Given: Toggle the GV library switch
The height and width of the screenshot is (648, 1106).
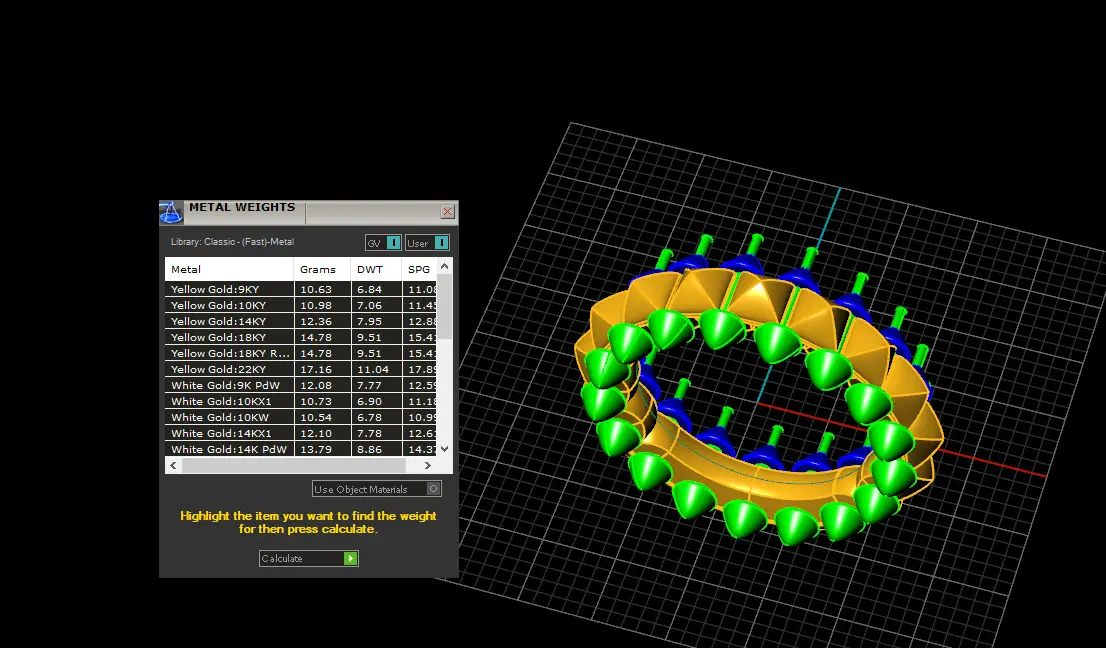Looking at the screenshot, I should pyautogui.click(x=383, y=243).
